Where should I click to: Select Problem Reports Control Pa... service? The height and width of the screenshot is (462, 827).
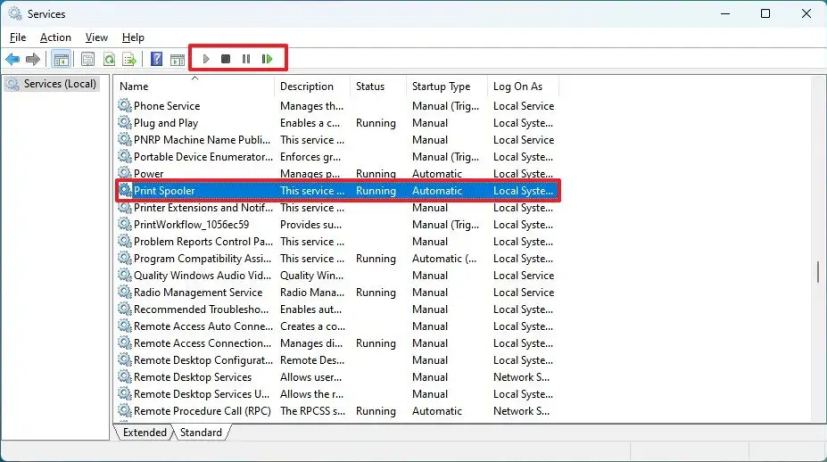[x=203, y=241]
